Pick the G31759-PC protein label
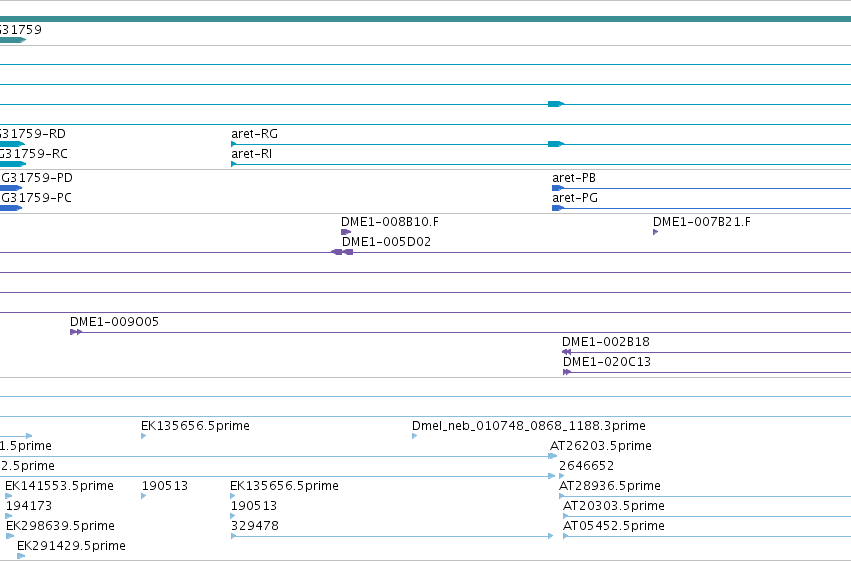 coord(36,197)
